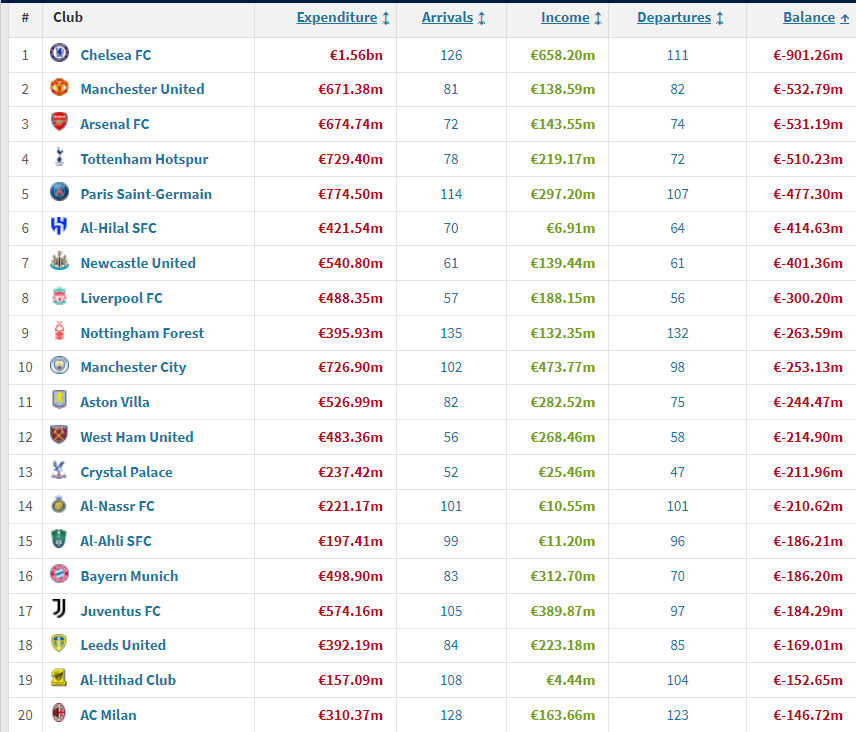
Task: Open the AC Milan club link
Action: [x=108, y=715]
